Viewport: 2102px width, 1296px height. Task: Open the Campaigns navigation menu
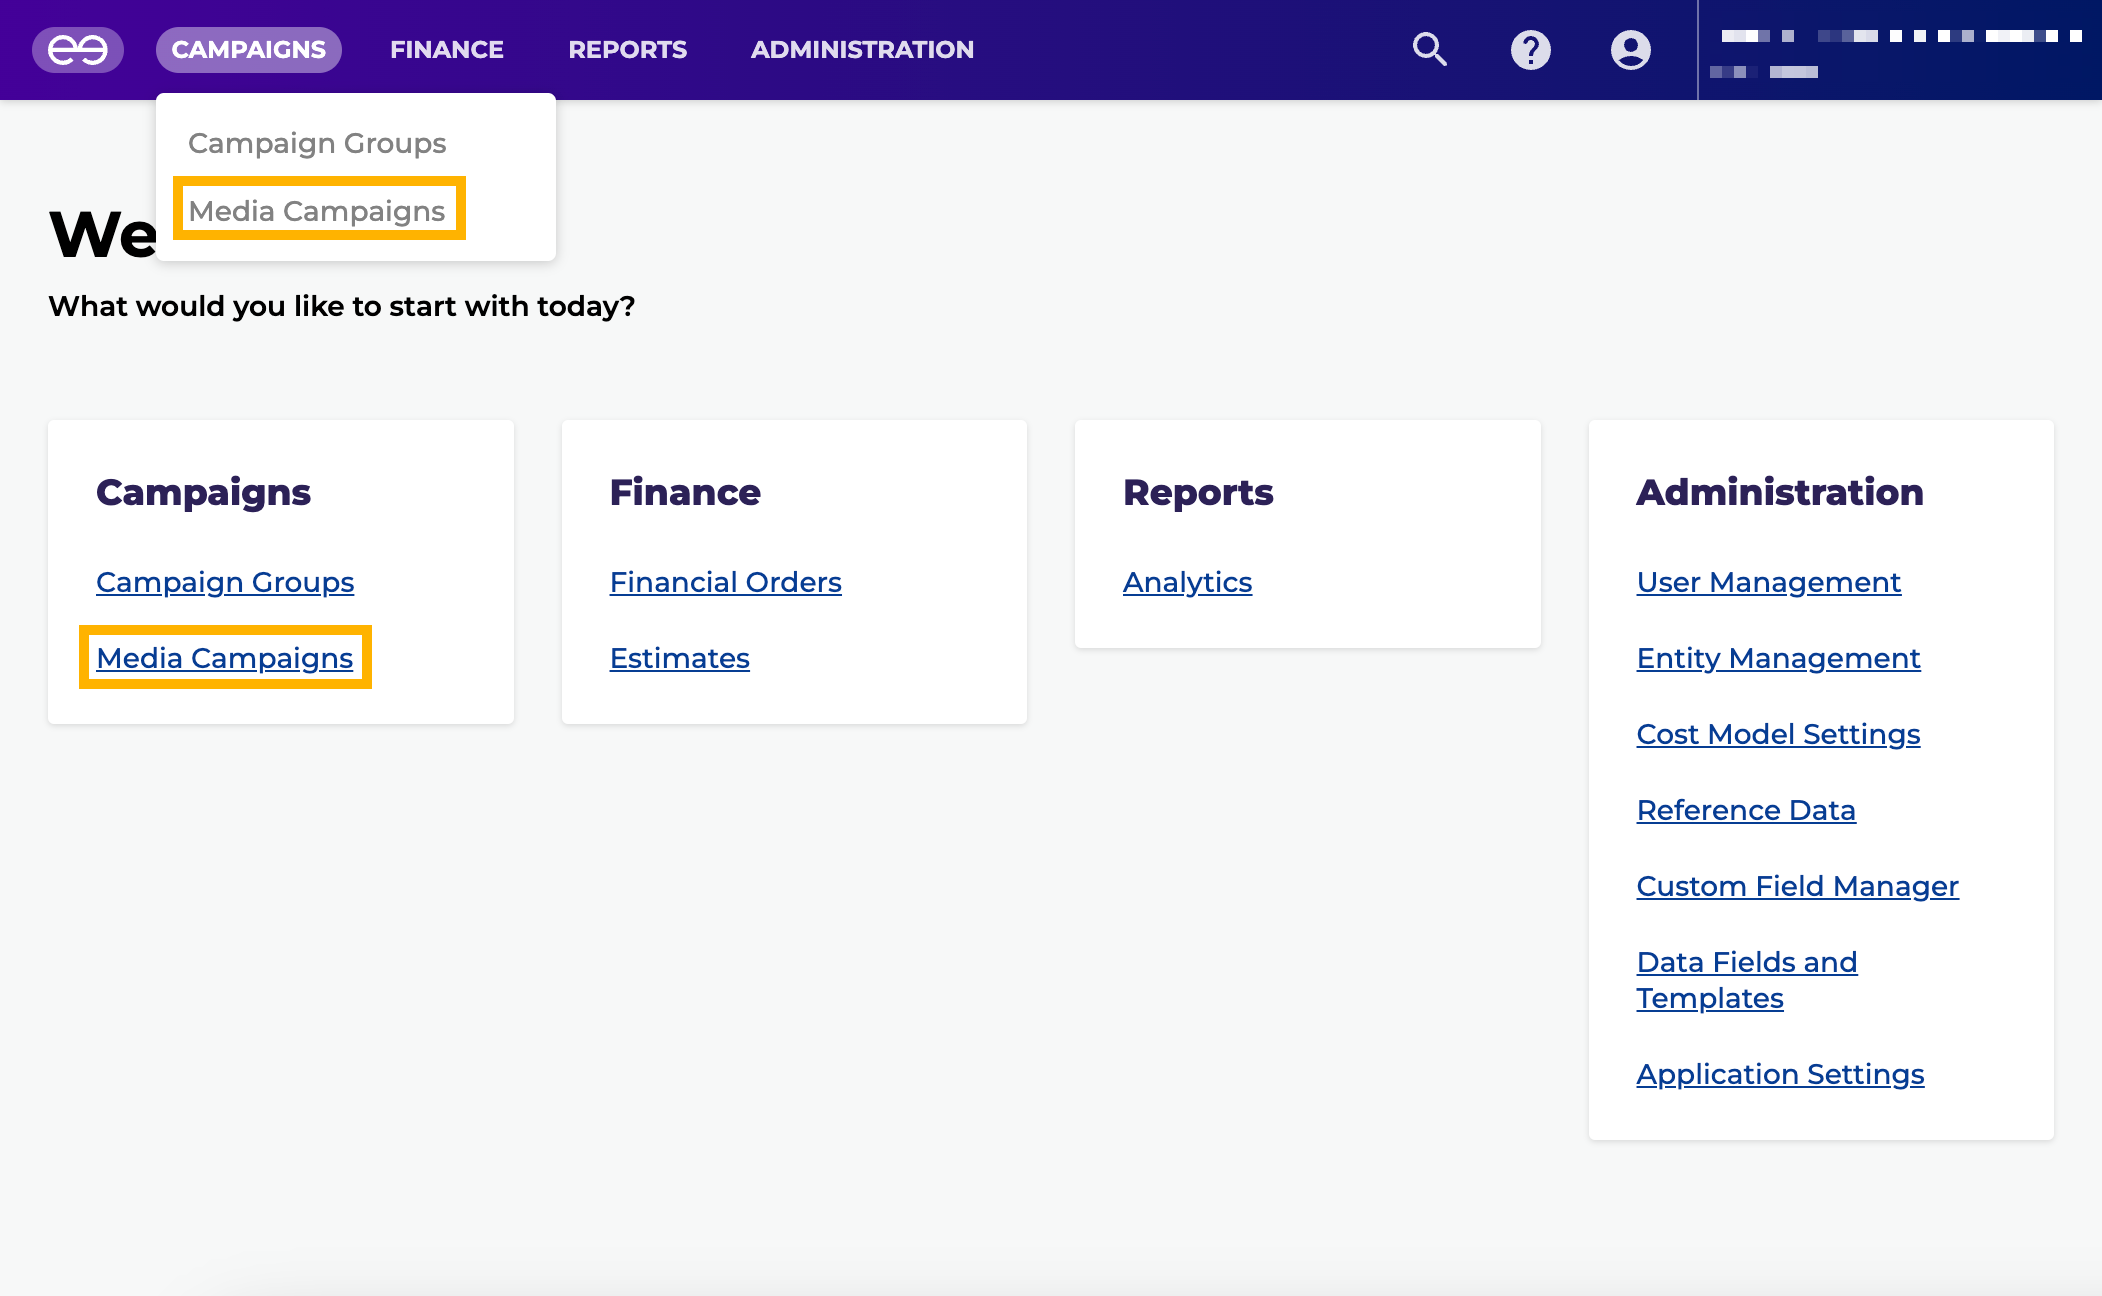click(248, 50)
